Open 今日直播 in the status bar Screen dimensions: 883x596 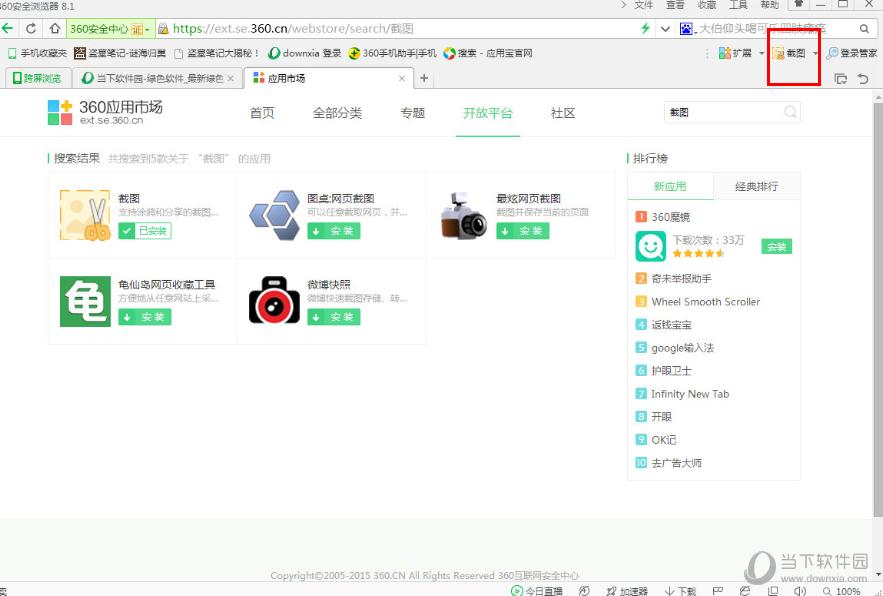click(537, 591)
